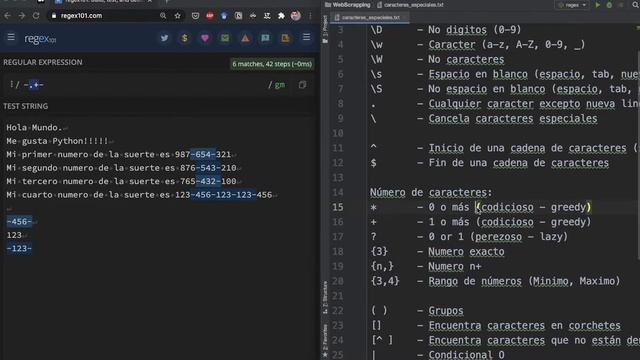Viewport: 640px width, 360px height.
Task: Open the Twitter icon in regex101 header
Action: point(164,38)
